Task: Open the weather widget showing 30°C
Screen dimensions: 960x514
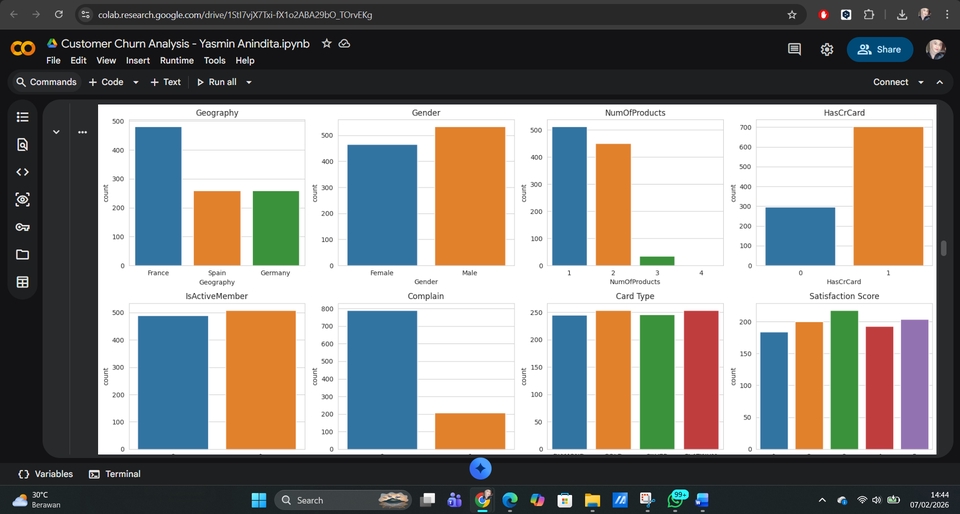Action: (x=37, y=500)
